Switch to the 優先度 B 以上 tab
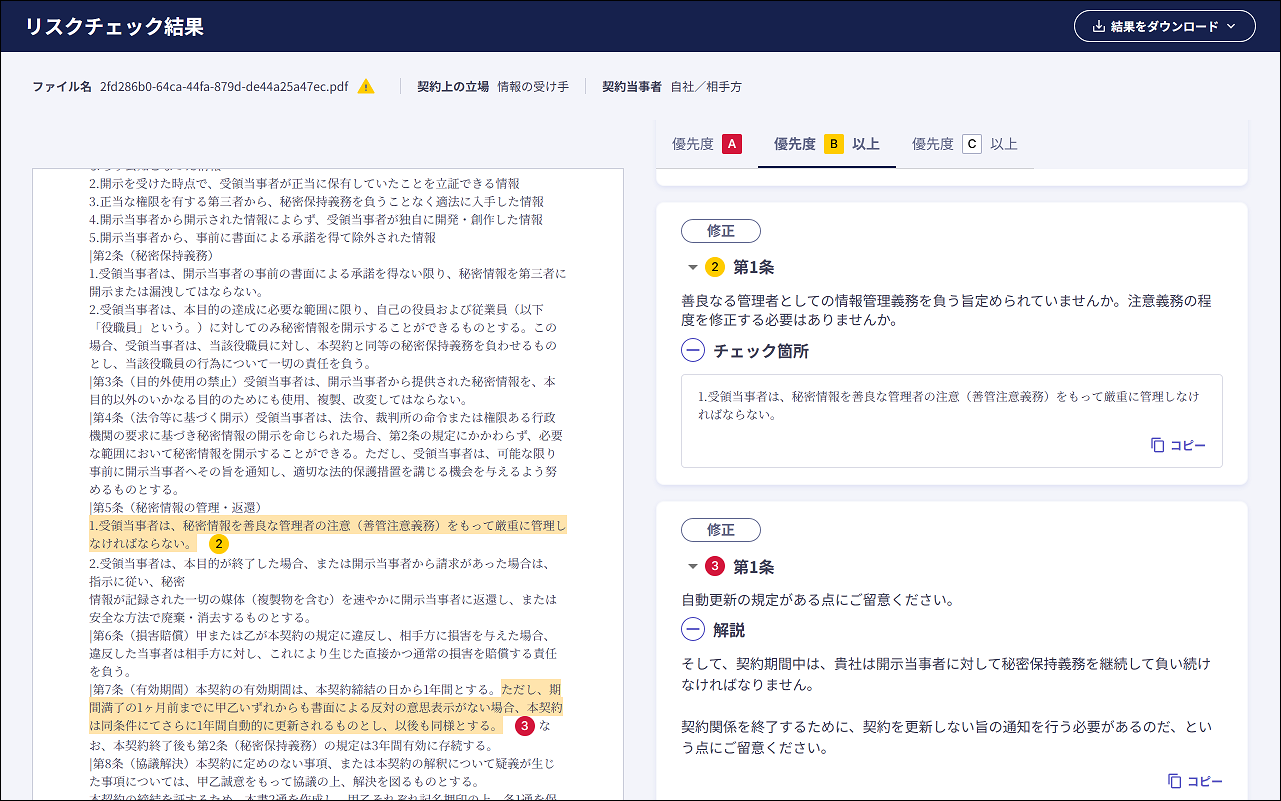 pyautogui.click(x=827, y=144)
